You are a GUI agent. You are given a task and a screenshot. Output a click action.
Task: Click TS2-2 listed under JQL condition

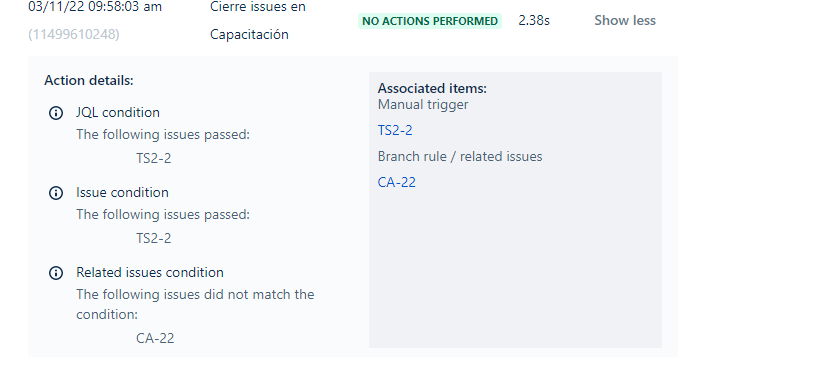click(154, 158)
